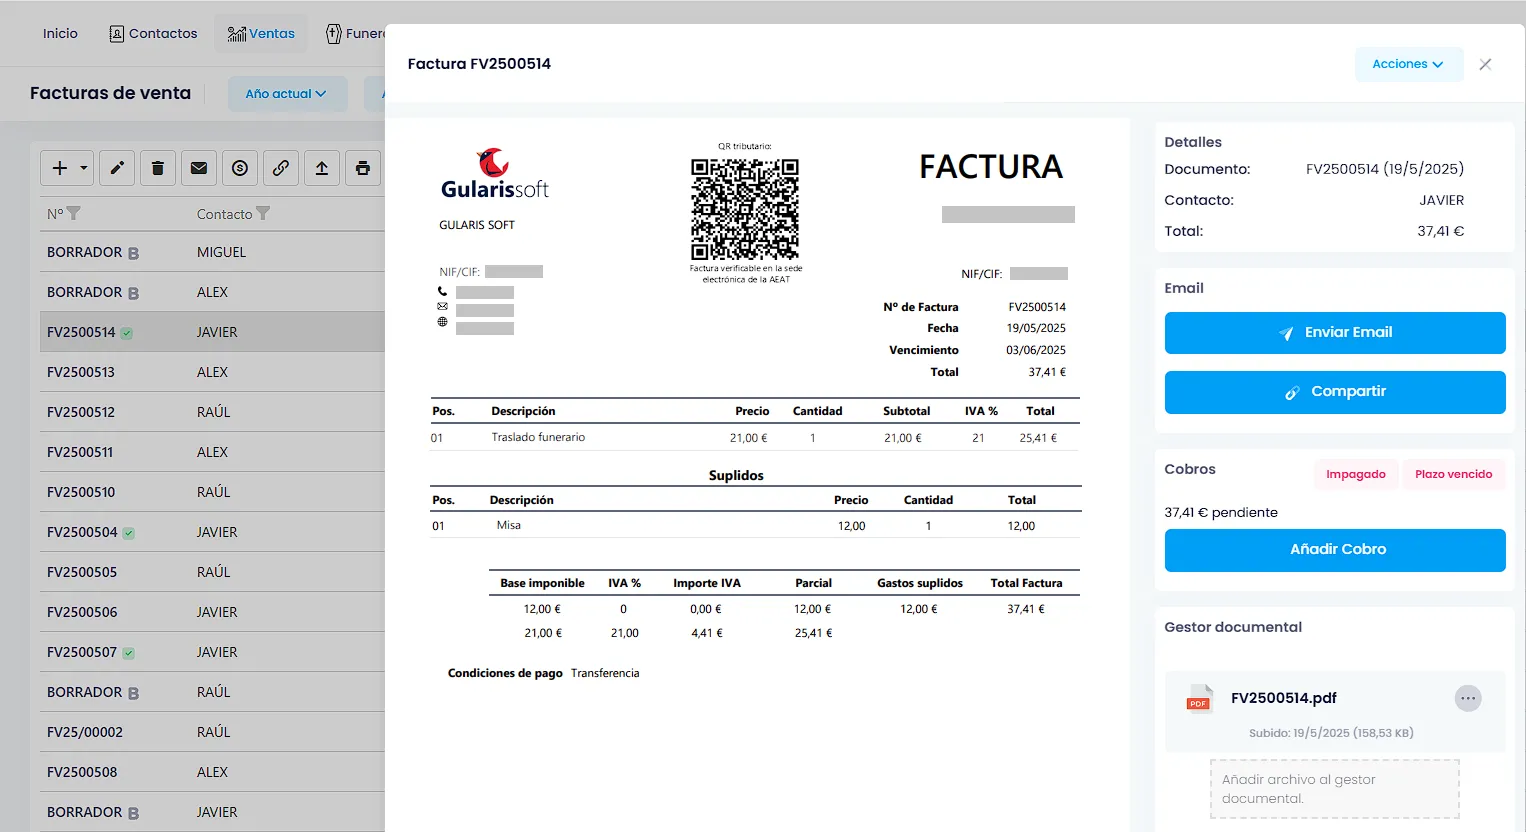The width and height of the screenshot is (1526, 832).
Task: Select invoice row FV2500508
Action: point(212,772)
